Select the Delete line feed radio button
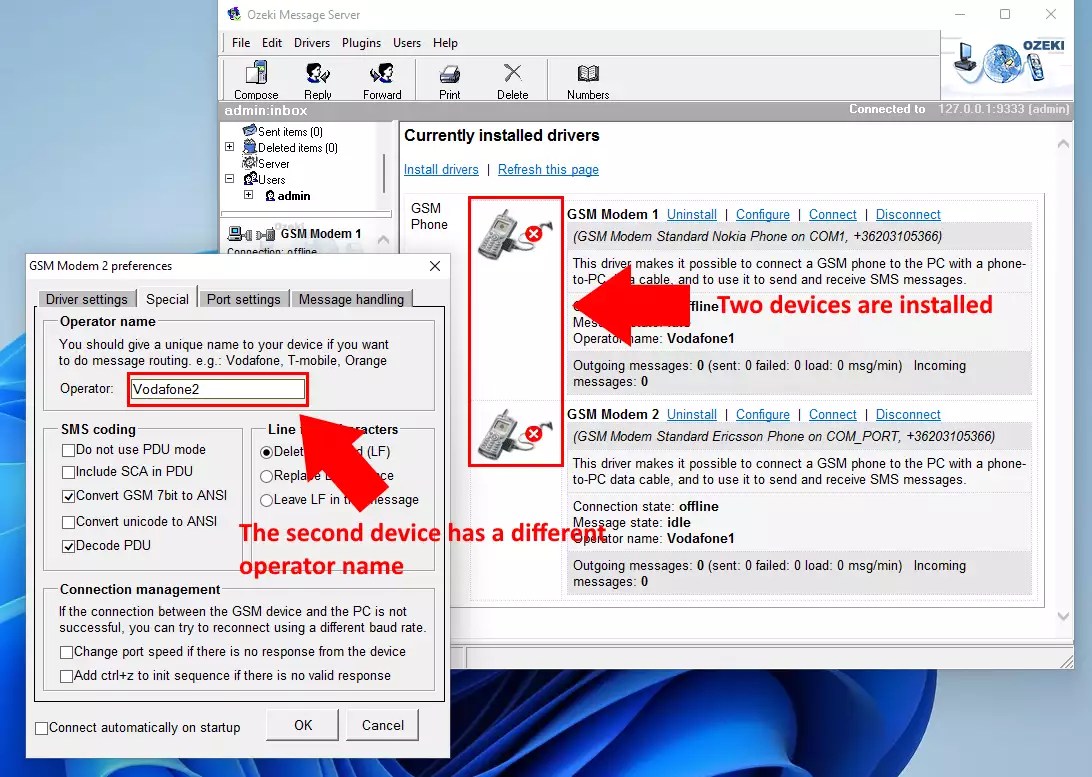 click(x=266, y=452)
